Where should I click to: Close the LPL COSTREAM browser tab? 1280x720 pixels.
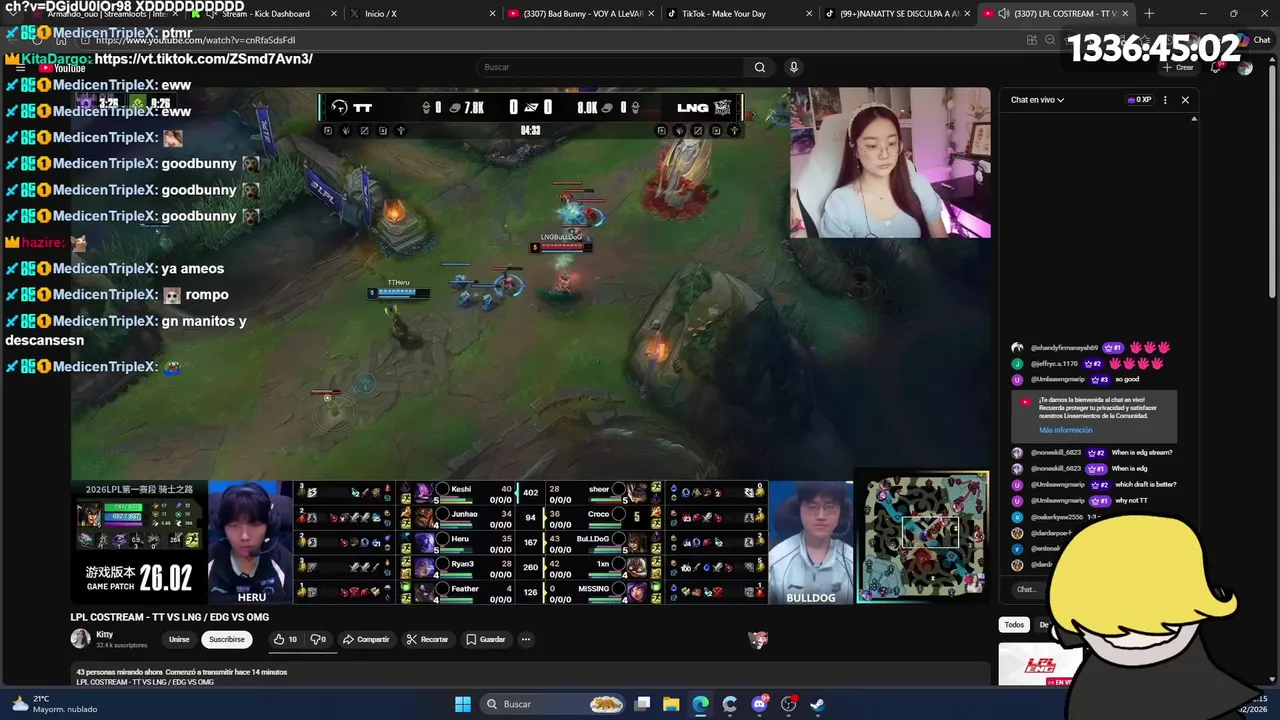(1125, 14)
